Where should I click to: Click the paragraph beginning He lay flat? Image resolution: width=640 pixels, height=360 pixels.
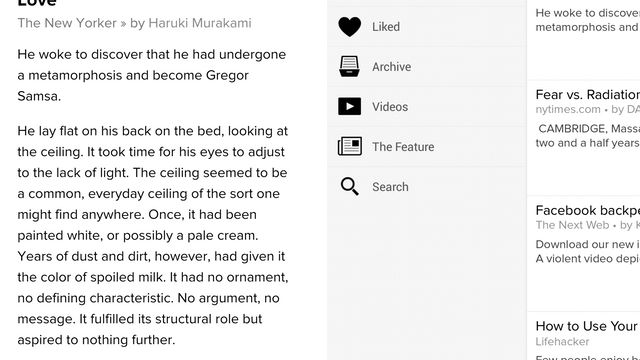pyautogui.click(x=153, y=236)
